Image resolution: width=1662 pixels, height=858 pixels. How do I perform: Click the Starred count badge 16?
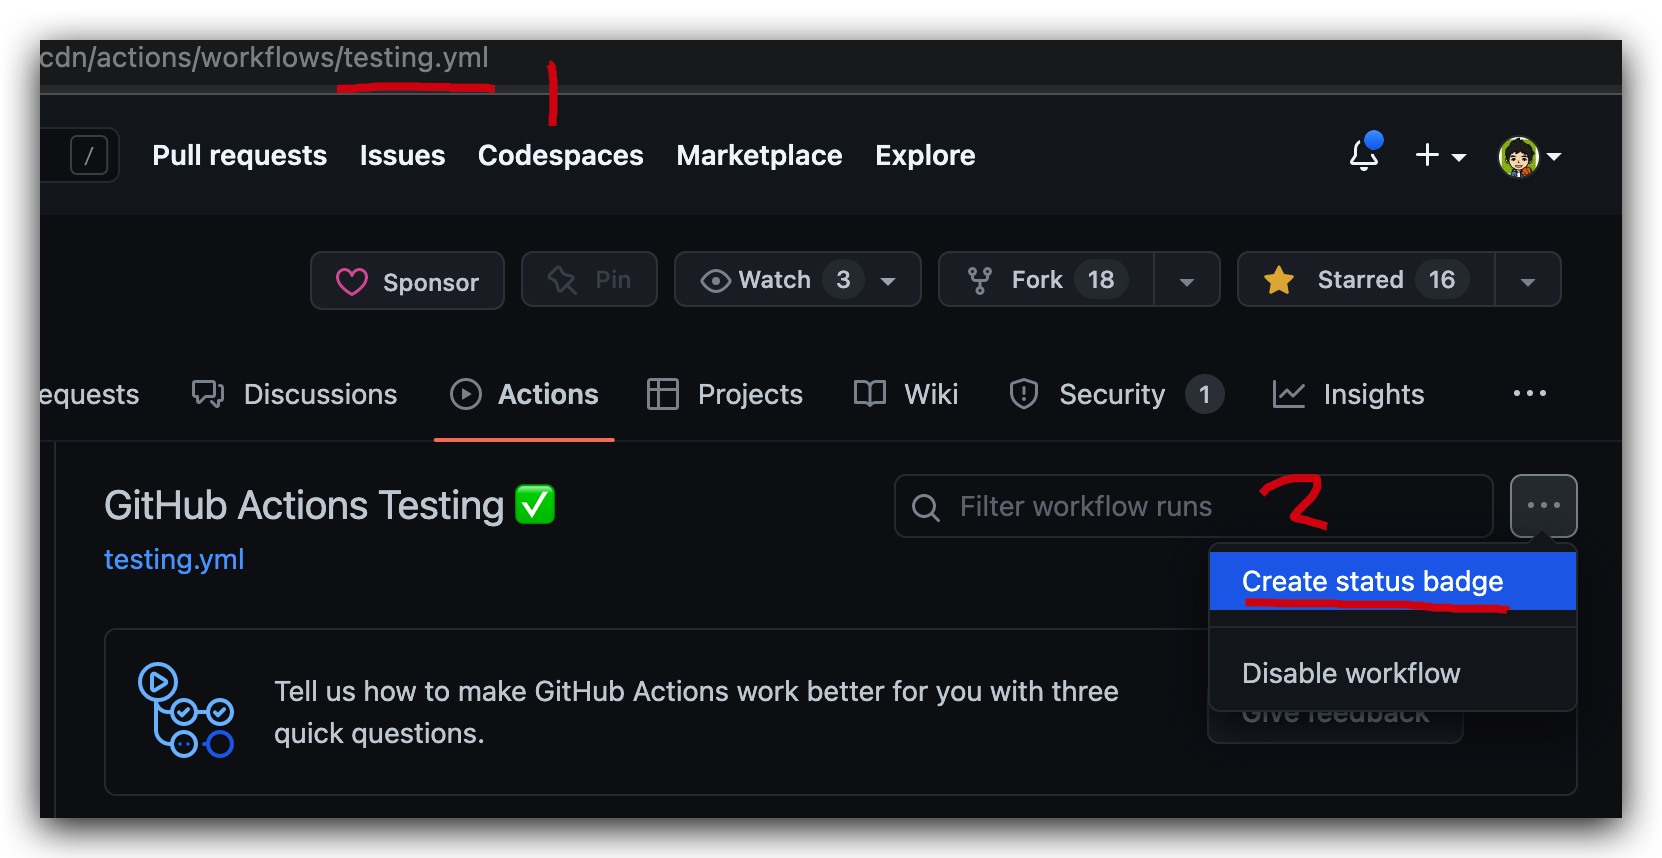pos(1442,280)
